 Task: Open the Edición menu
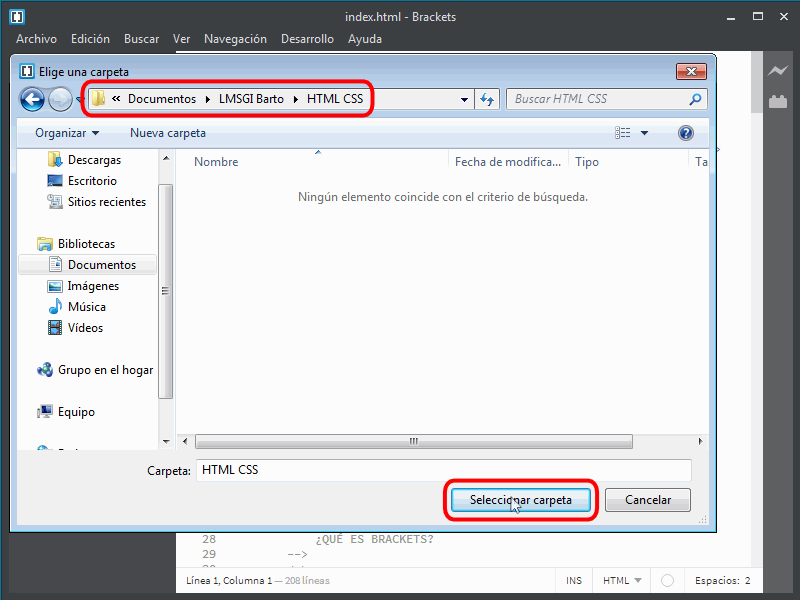(x=90, y=39)
